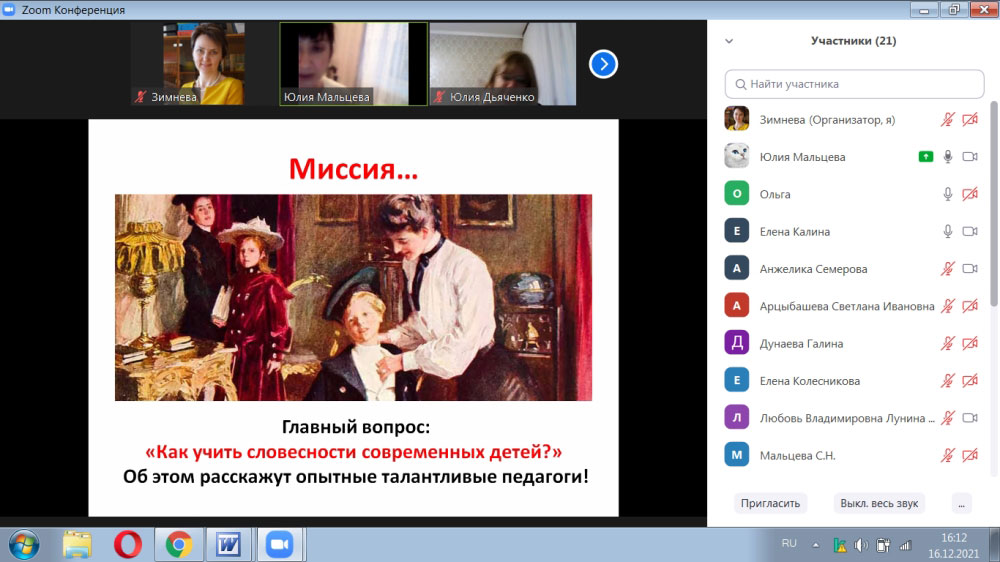Click Арцыбашева Светлана Ивановна's muted mic icon

point(948,306)
